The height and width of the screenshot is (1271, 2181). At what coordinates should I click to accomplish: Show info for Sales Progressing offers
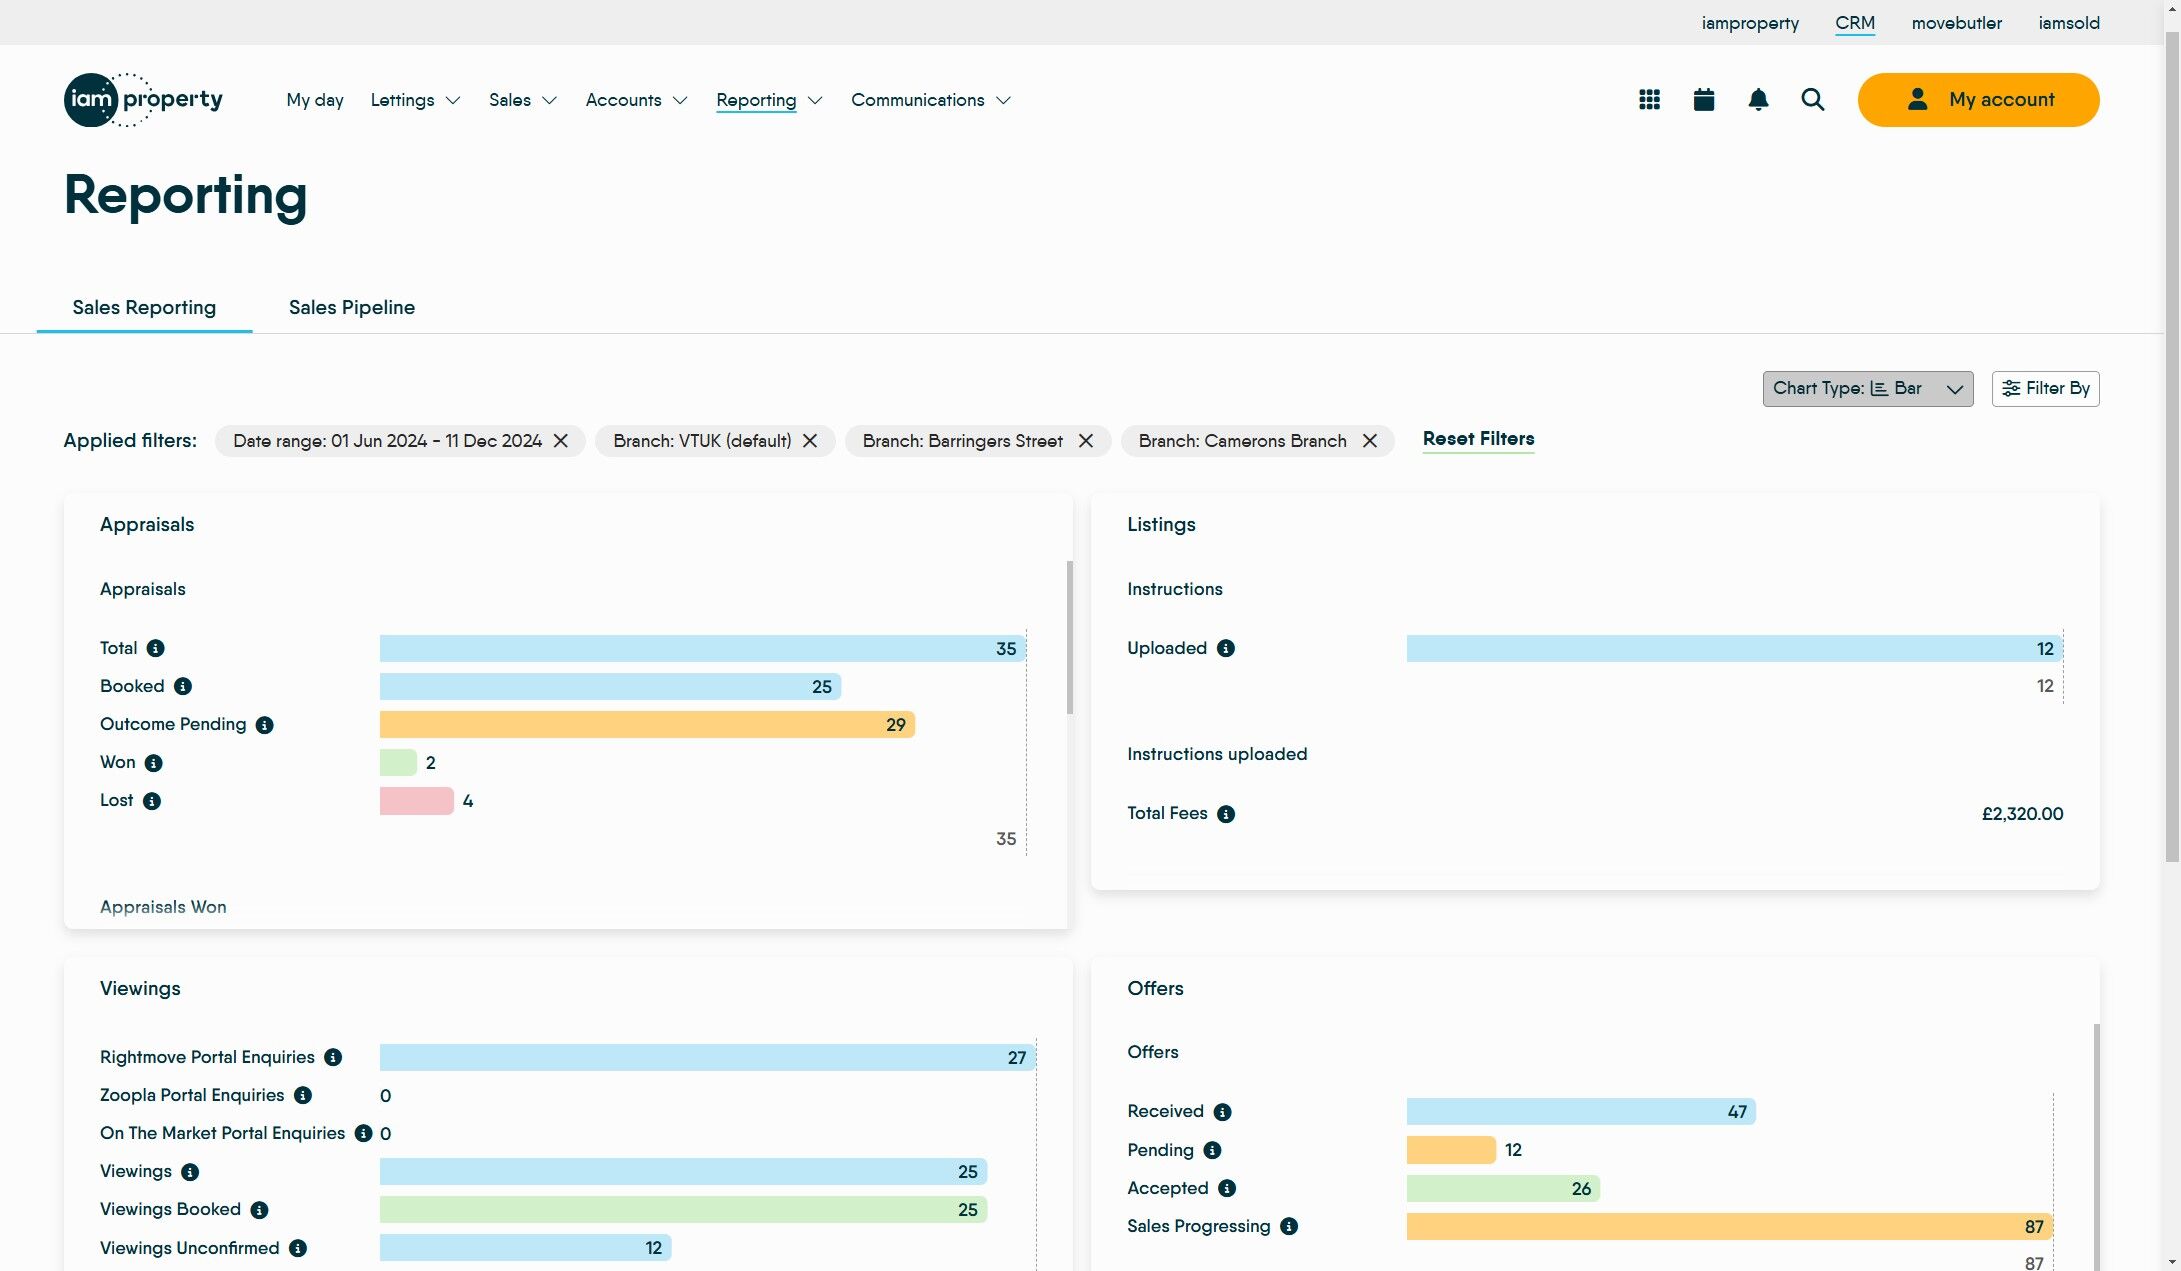point(1289,1227)
